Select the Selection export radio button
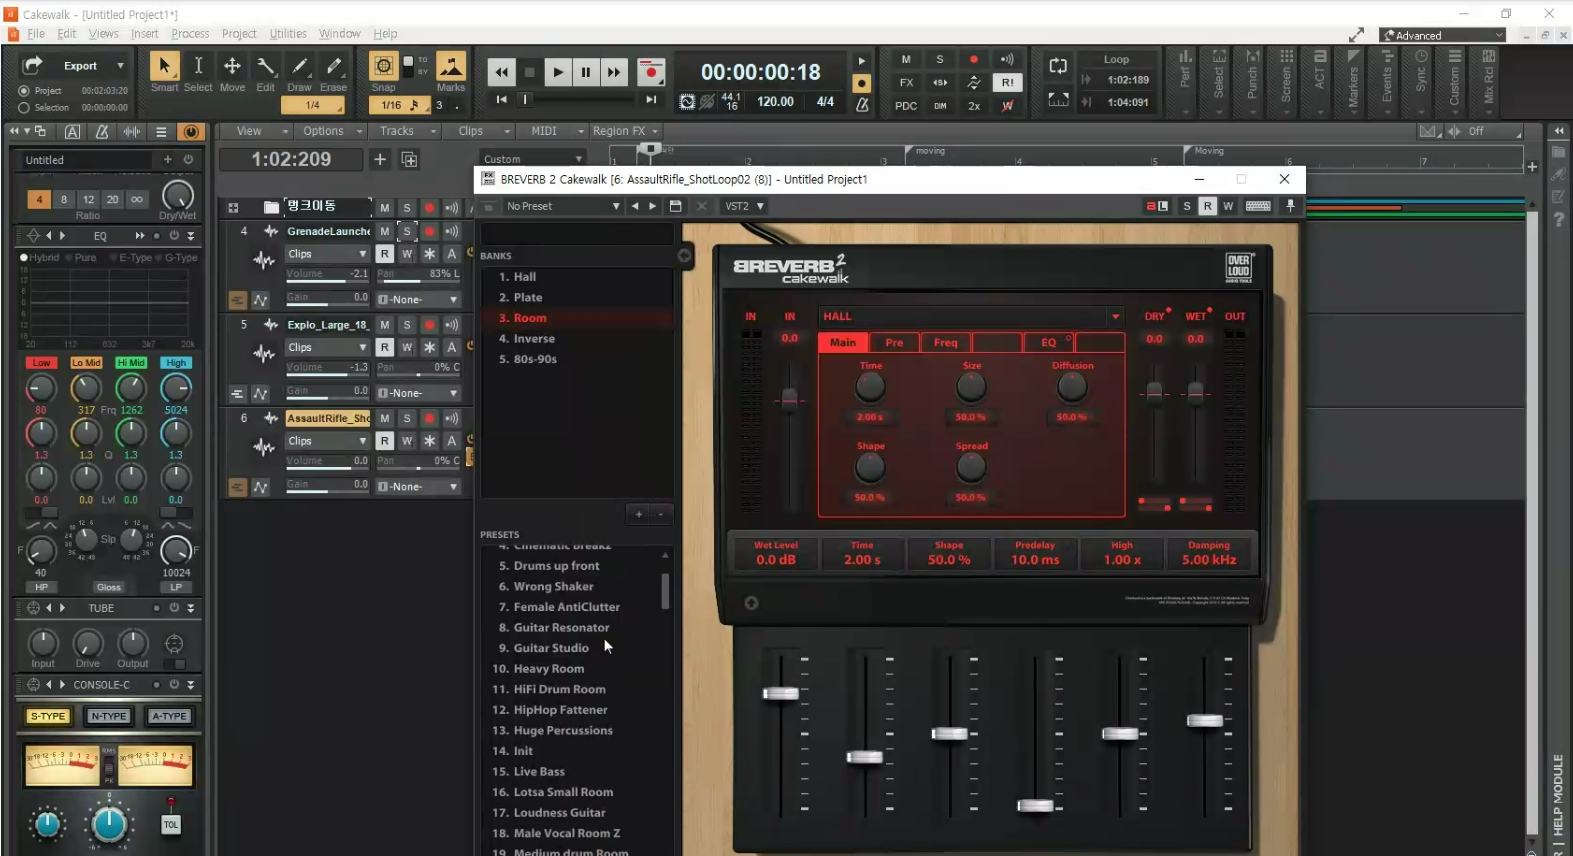 [x=24, y=107]
